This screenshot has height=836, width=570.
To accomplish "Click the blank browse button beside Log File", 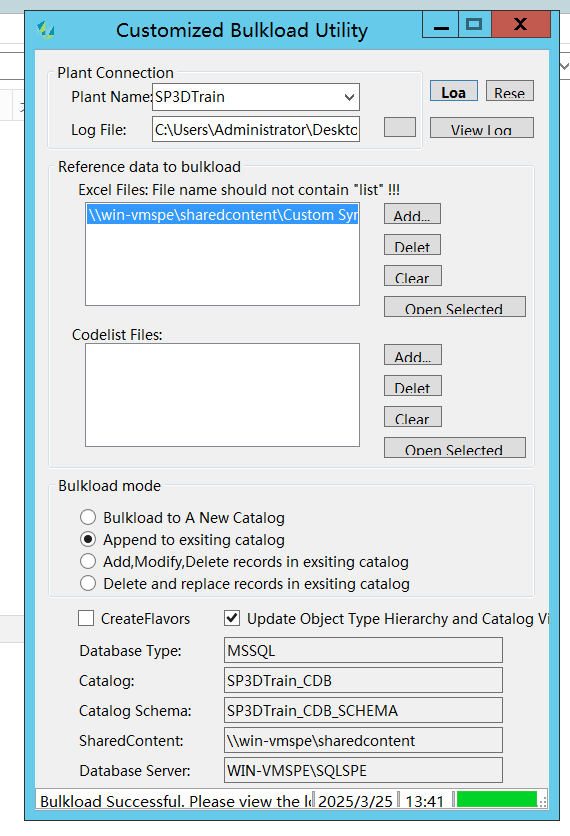I will coord(400,127).
